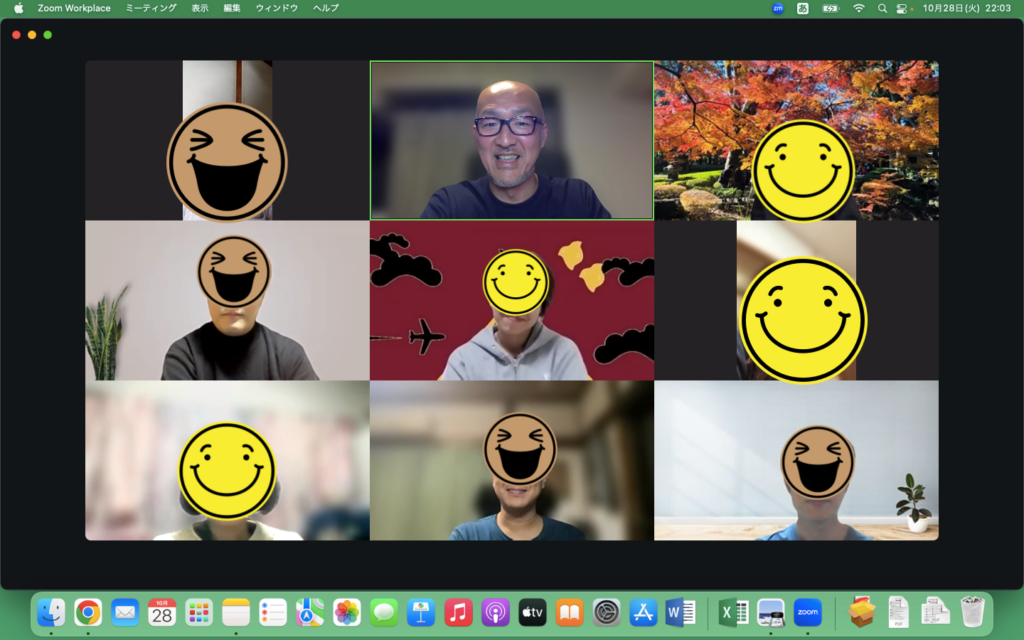Click the Zoom status icon in menu bar
The height and width of the screenshot is (640, 1024).
(778, 8)
